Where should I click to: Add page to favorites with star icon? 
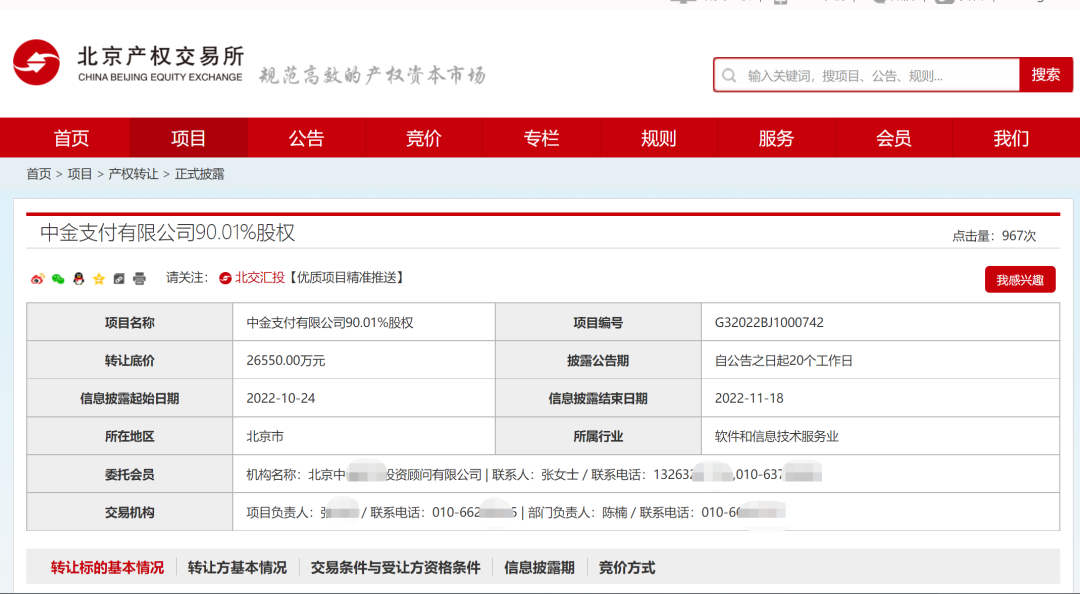[x=98, y=278]
